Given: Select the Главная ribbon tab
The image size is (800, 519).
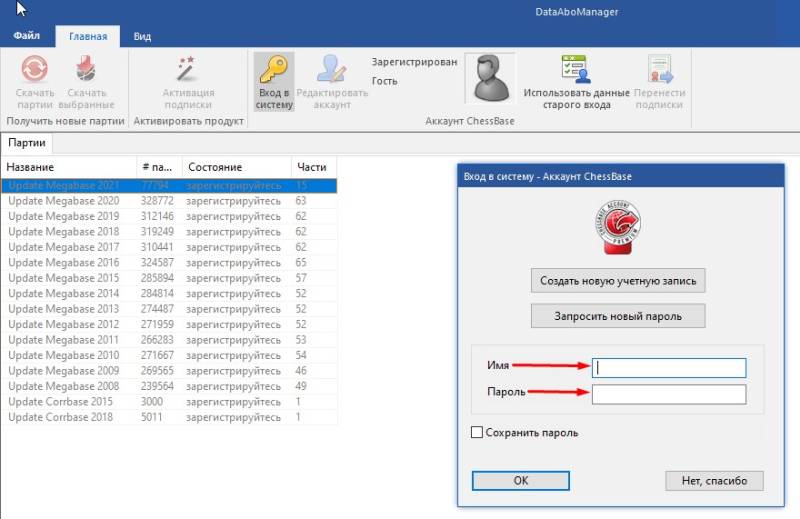Looking at the screenshot, I should 88,36.
